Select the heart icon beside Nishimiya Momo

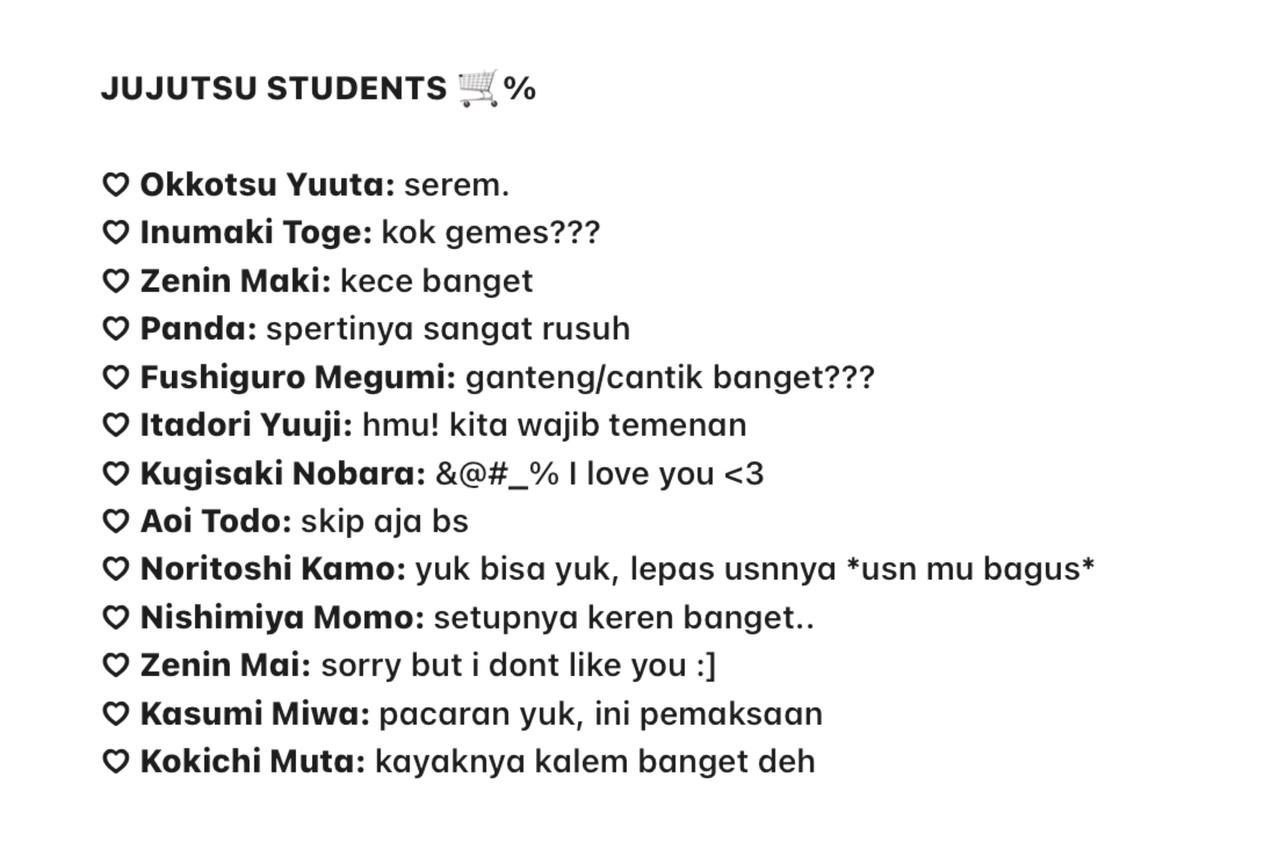[x=116, y=618]
